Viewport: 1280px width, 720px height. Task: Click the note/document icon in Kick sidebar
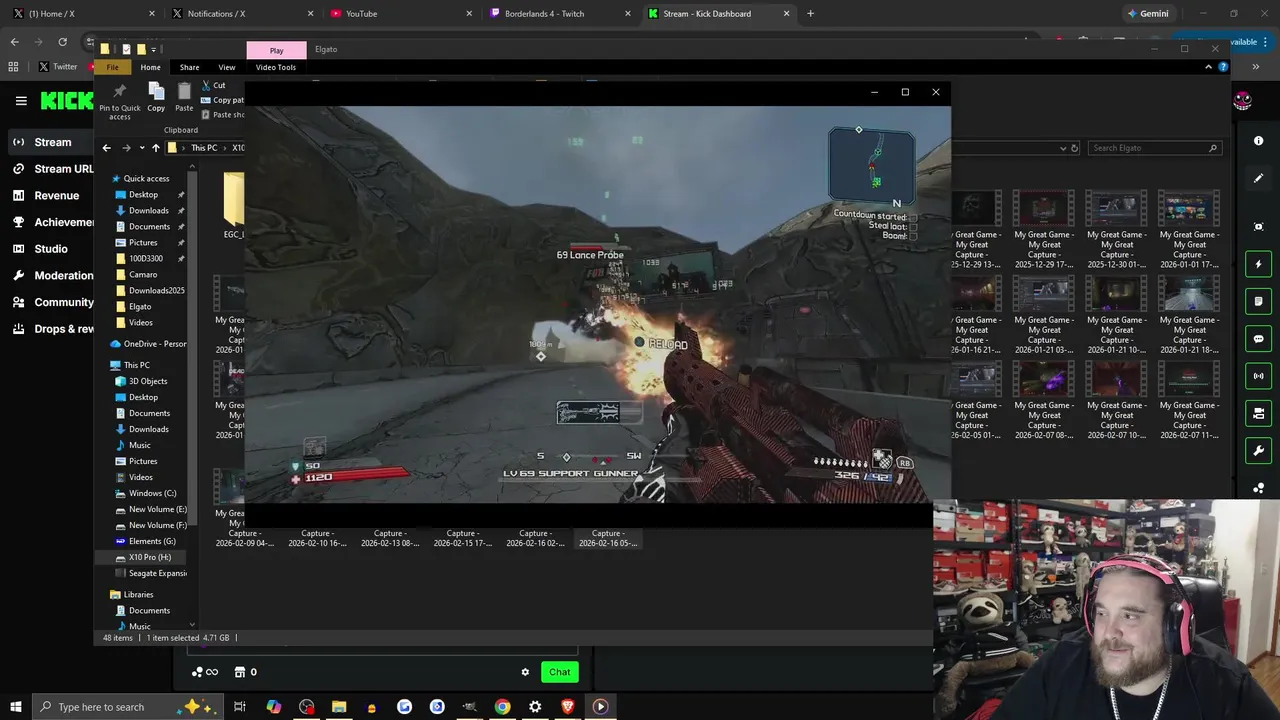pos(1258,301)
